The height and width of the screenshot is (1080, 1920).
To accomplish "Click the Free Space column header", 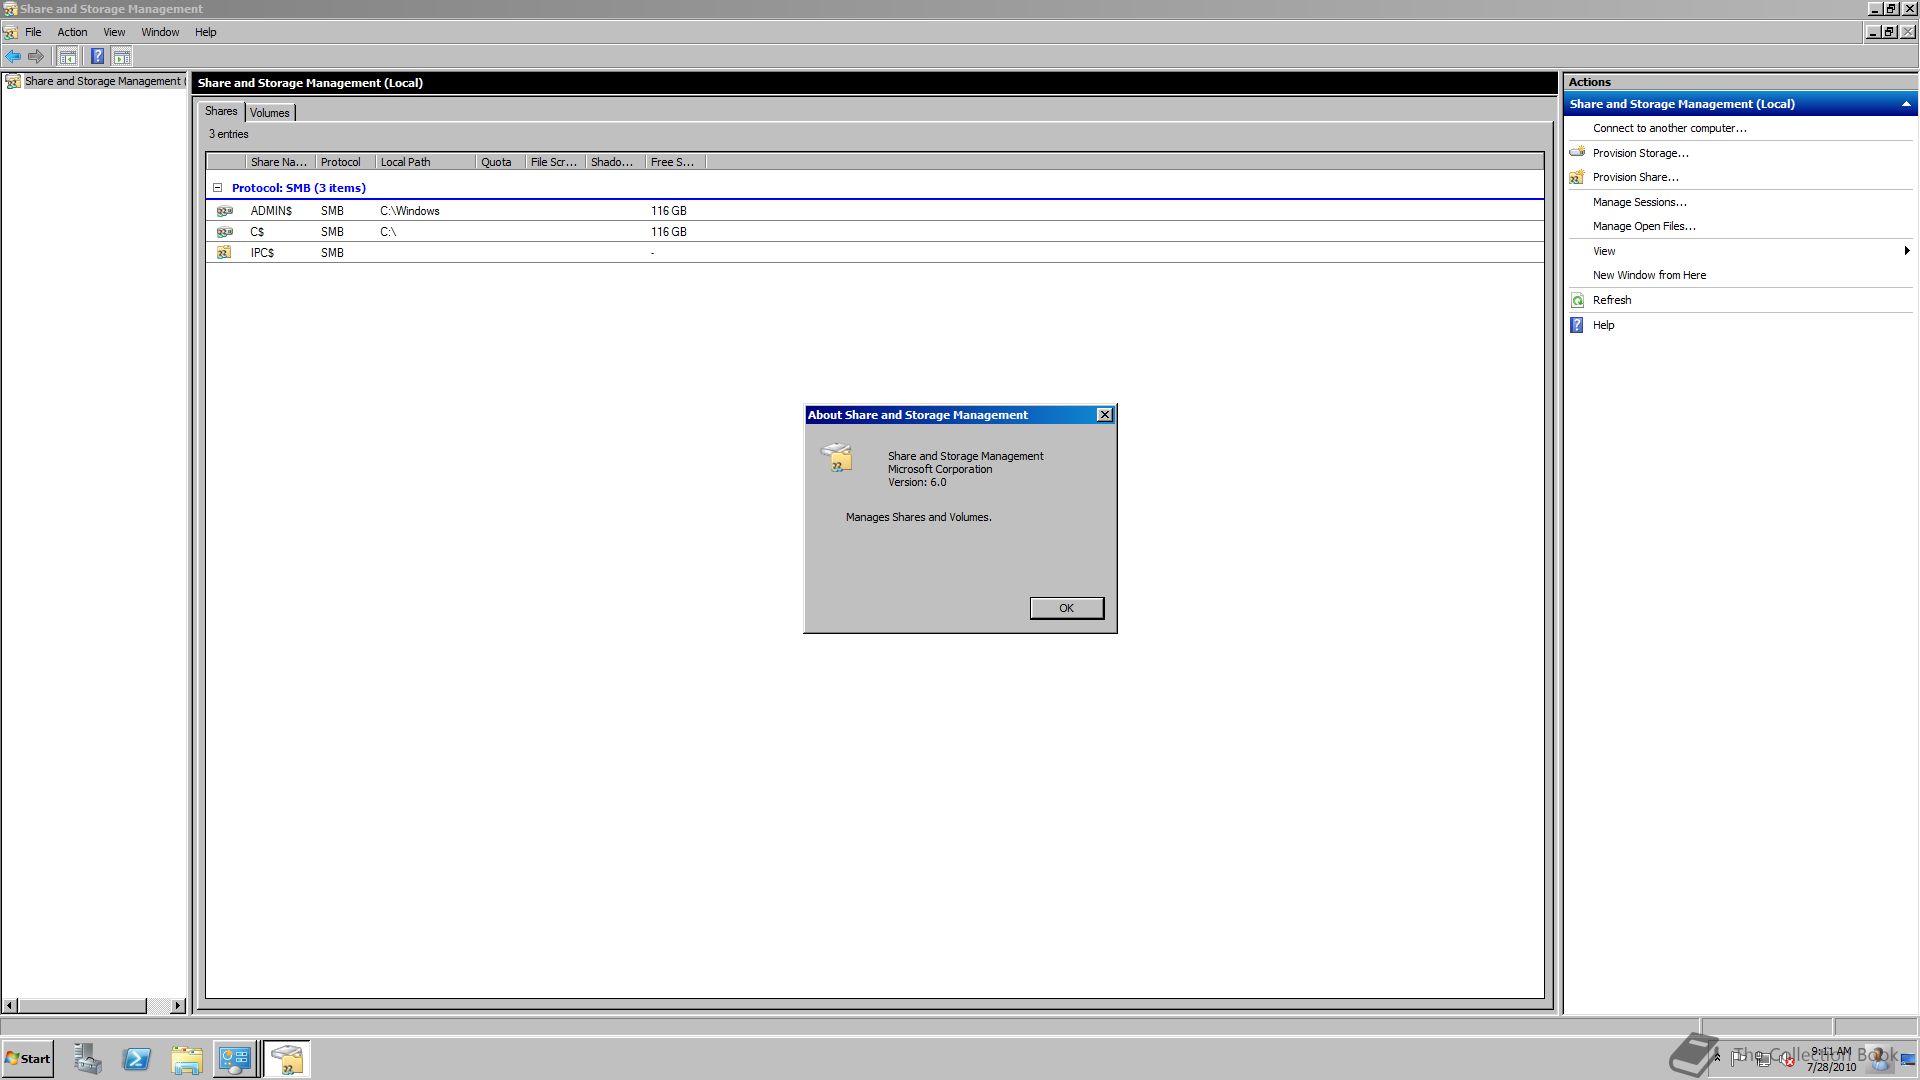I will [675, 162].
